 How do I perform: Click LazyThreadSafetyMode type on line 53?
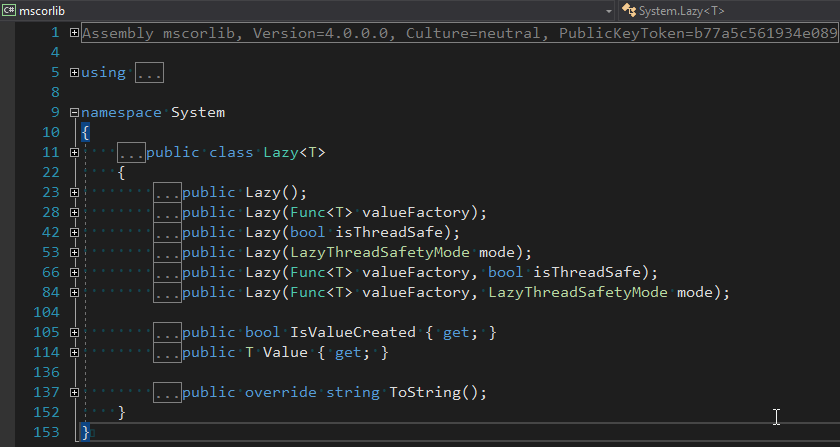380,252
